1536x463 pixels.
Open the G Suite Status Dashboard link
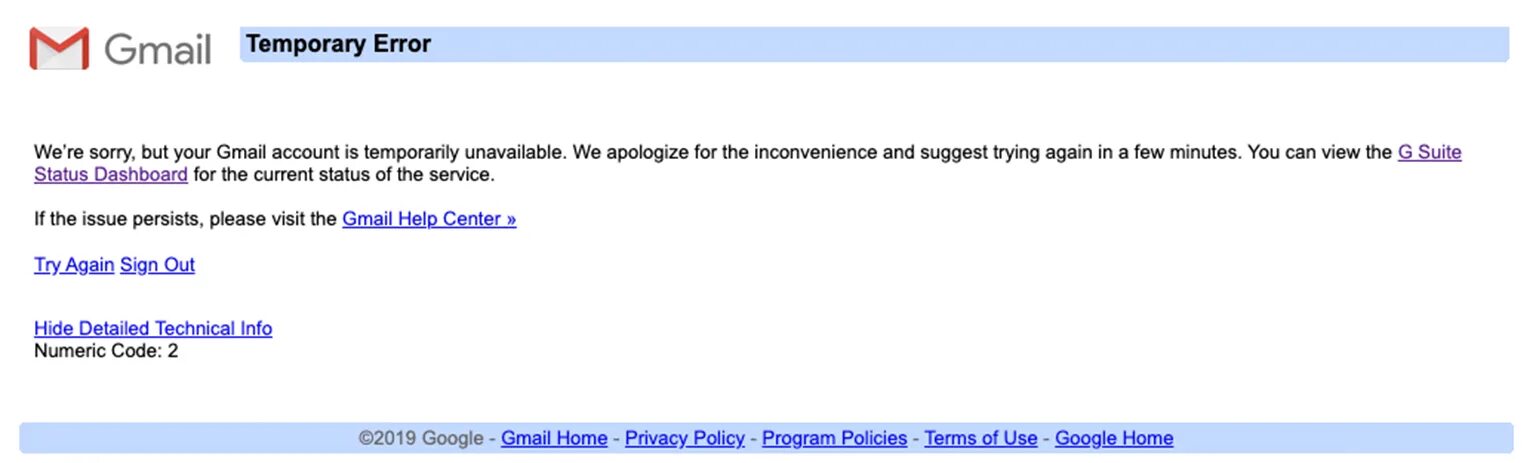1429,153
